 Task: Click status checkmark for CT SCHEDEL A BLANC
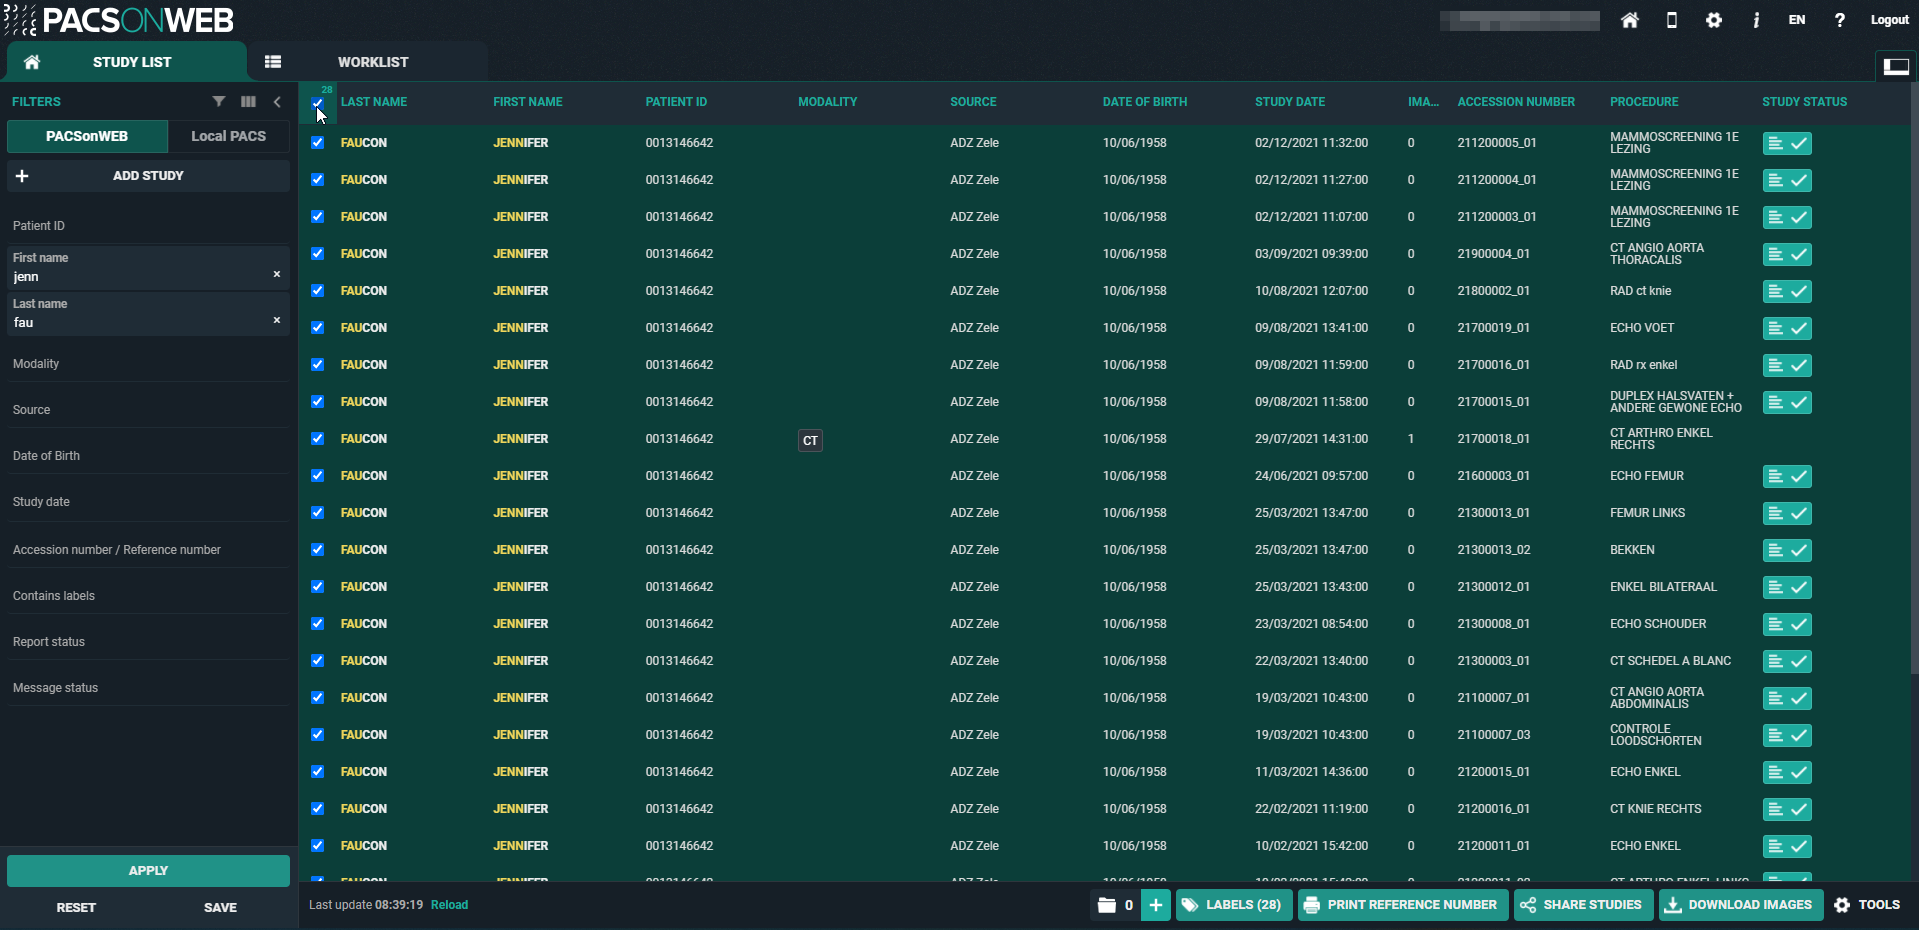pyautogui.click(x=1799, y=661)
